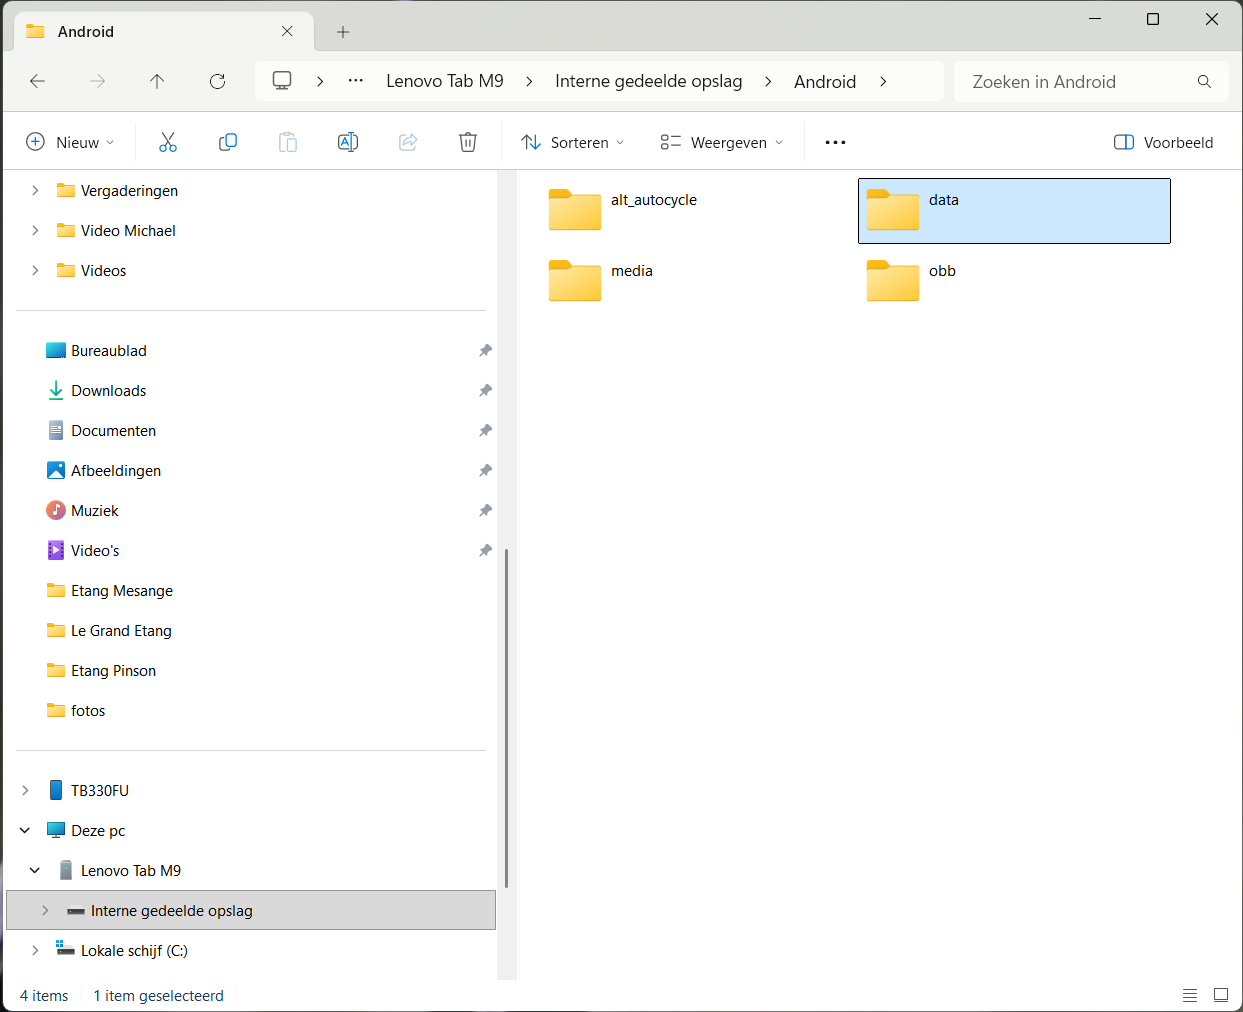Open a new tab with plus button
Screen dimensions: 1243x1012
point(343,32)
